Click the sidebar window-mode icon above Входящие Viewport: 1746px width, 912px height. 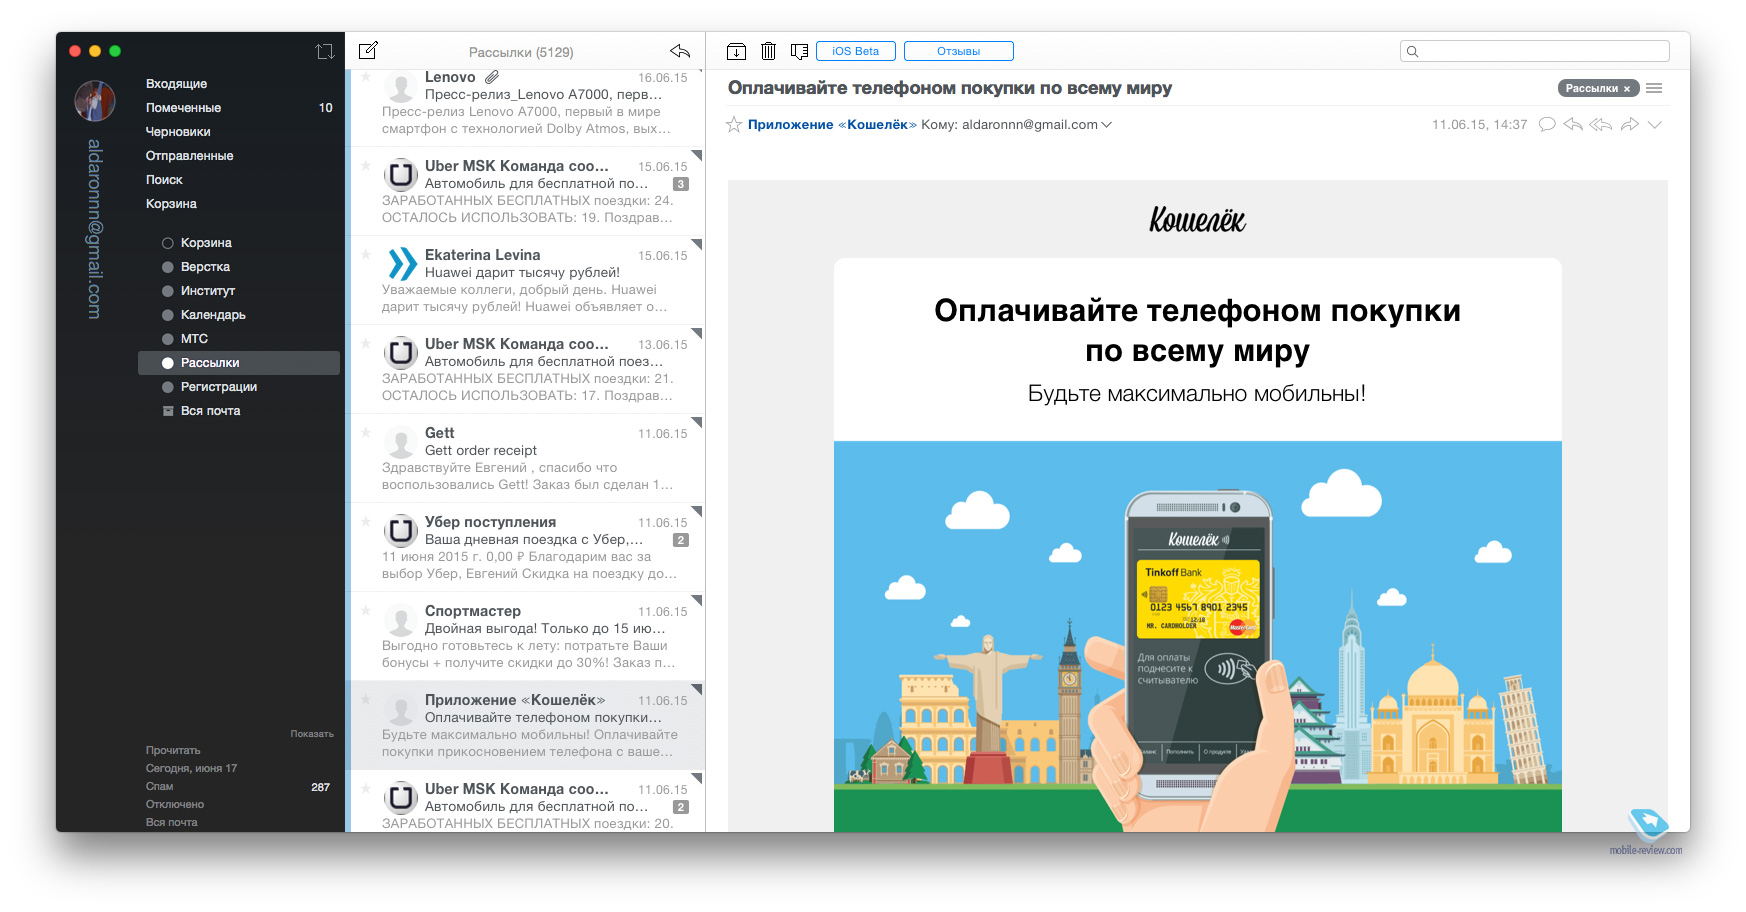pos(324,51)
